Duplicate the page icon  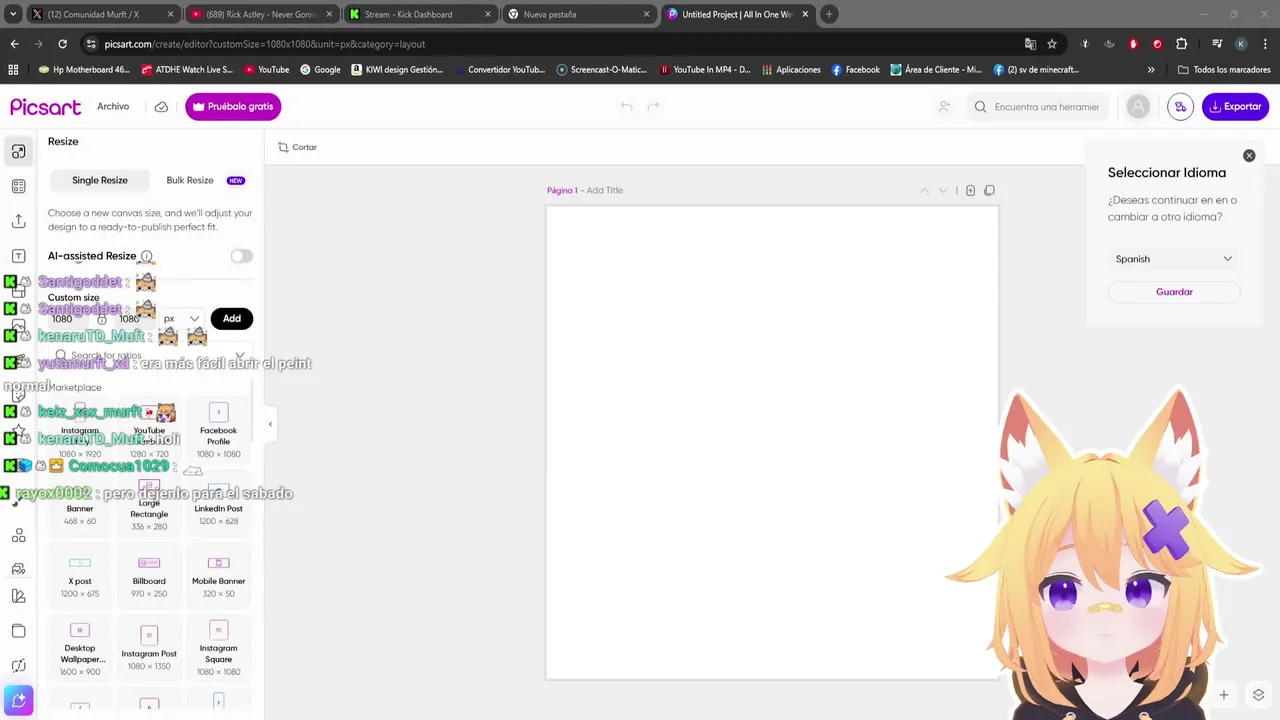[989, 190]
